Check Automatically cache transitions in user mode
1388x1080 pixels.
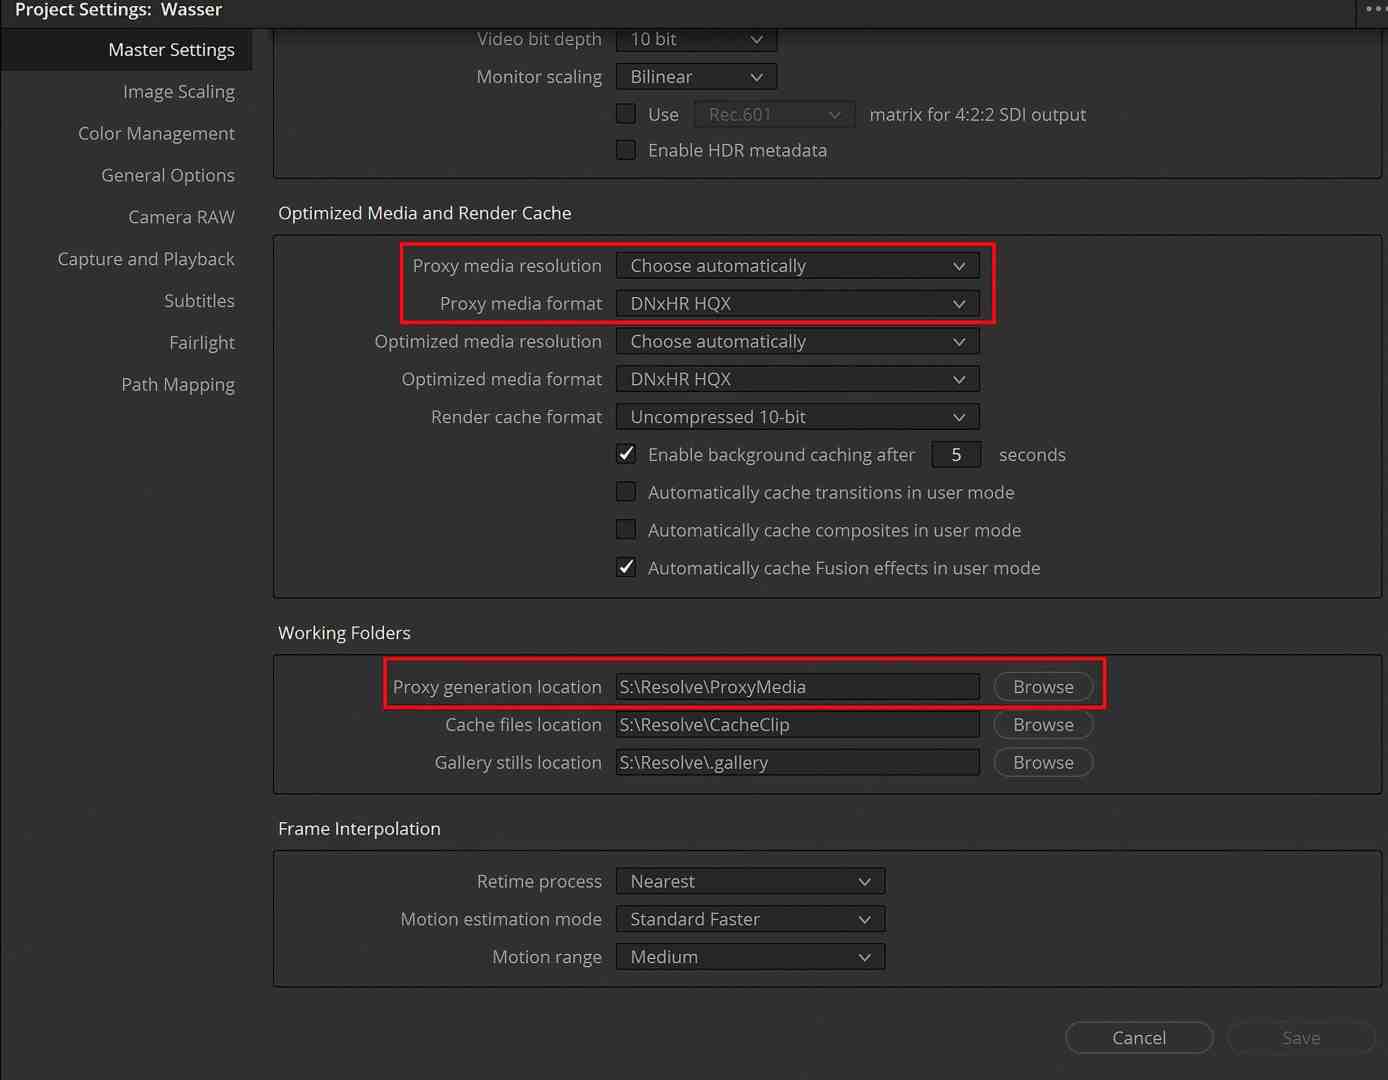[x=626, y=491]
